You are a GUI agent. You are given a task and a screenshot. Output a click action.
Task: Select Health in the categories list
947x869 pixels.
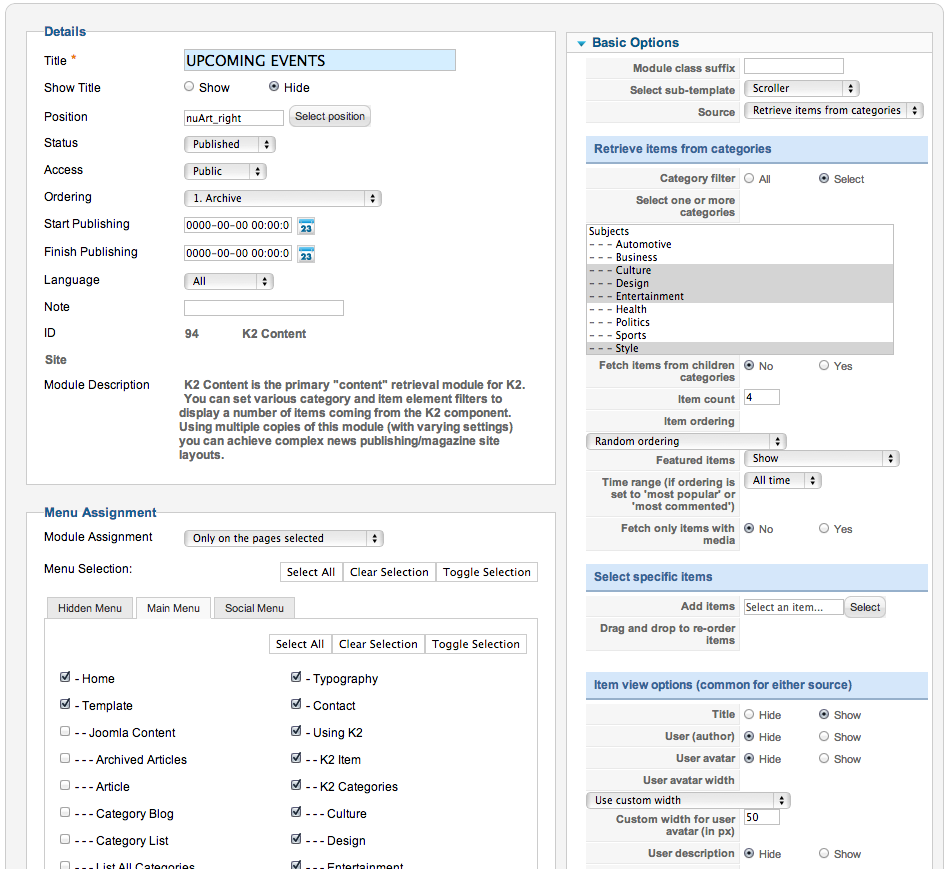pyautogui.click(x=739, y=309)
